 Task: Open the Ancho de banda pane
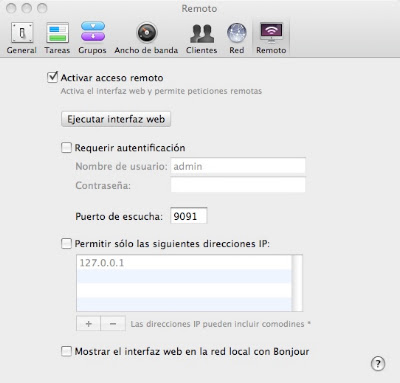coord(146,38)
